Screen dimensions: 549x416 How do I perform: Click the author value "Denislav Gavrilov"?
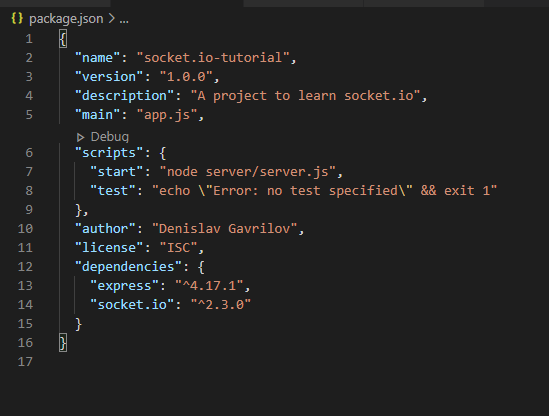click(224, 229)
